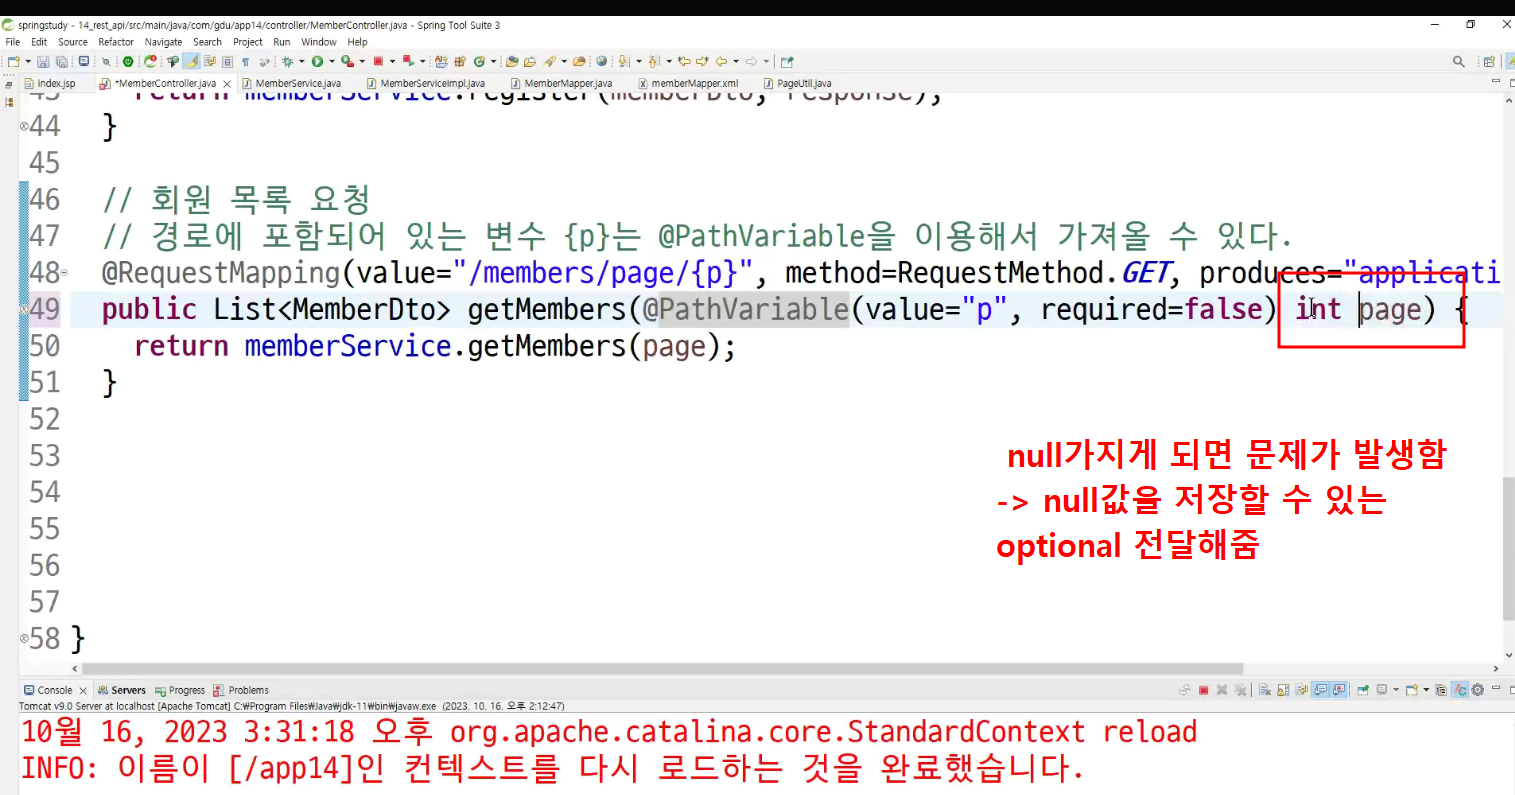This screenshot has height=795, width=1515.
Task: Open the Window menu
Action: point(319,42)
